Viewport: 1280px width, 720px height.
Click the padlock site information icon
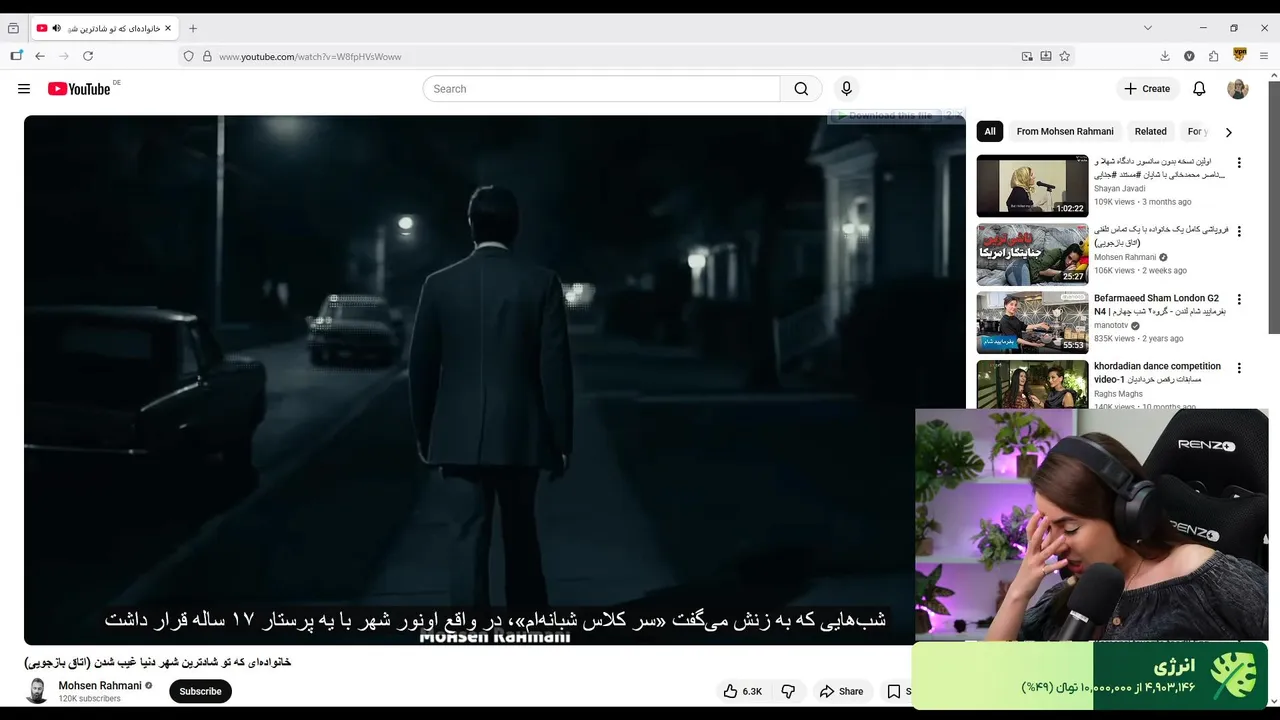tap(207, 56)
